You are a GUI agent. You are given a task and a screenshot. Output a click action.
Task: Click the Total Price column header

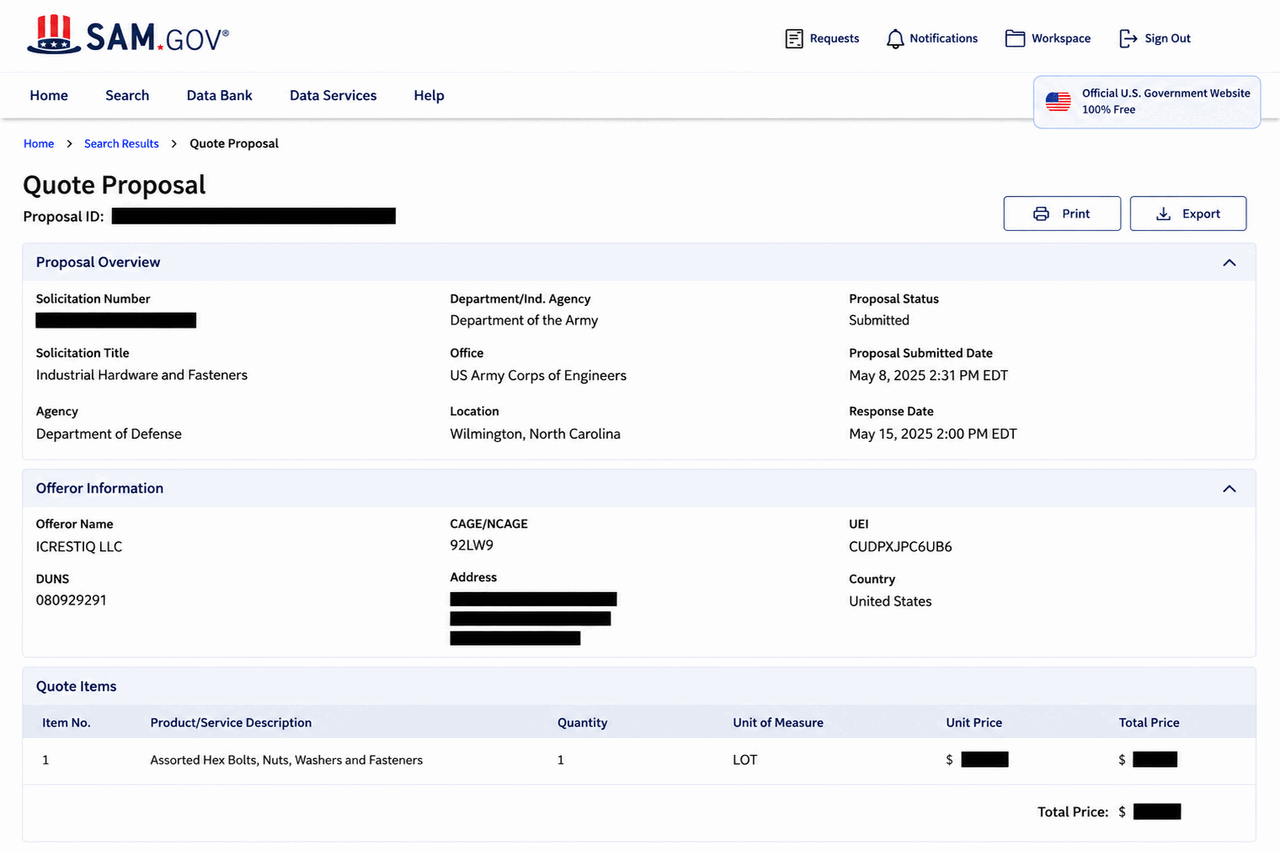coord(1149,723)
